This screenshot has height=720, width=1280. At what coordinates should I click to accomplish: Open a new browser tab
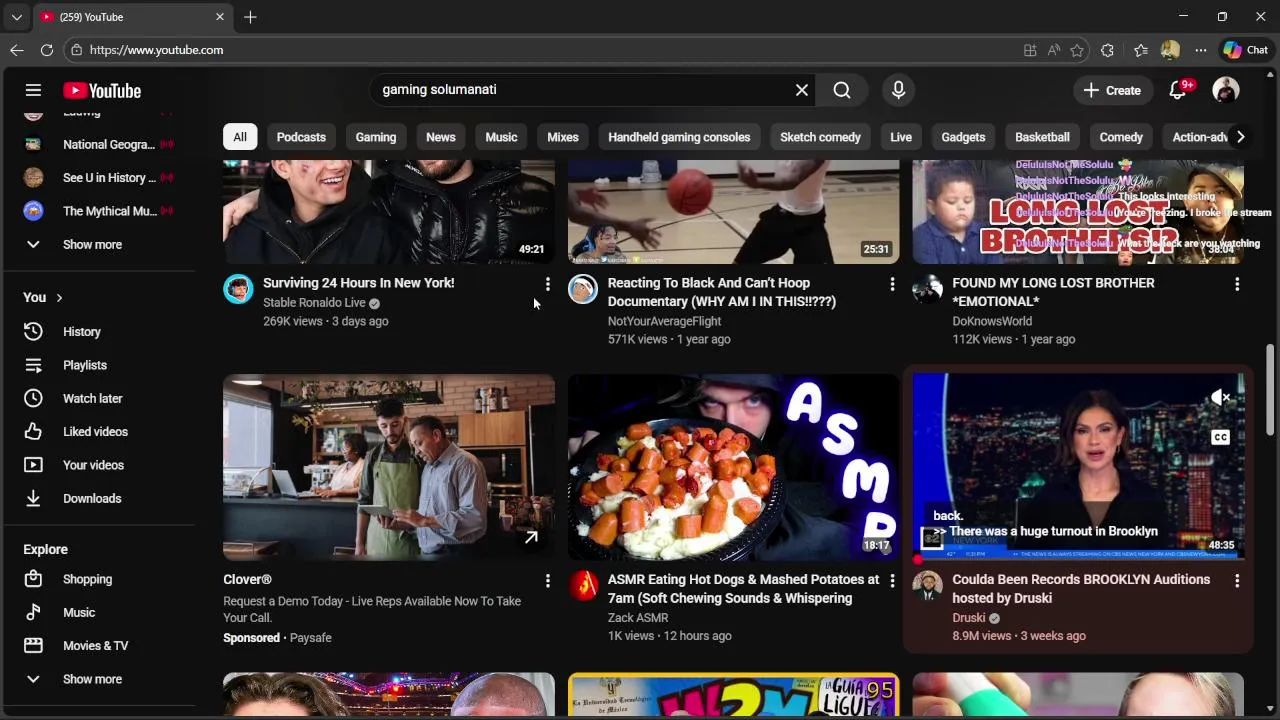point(250,17)
